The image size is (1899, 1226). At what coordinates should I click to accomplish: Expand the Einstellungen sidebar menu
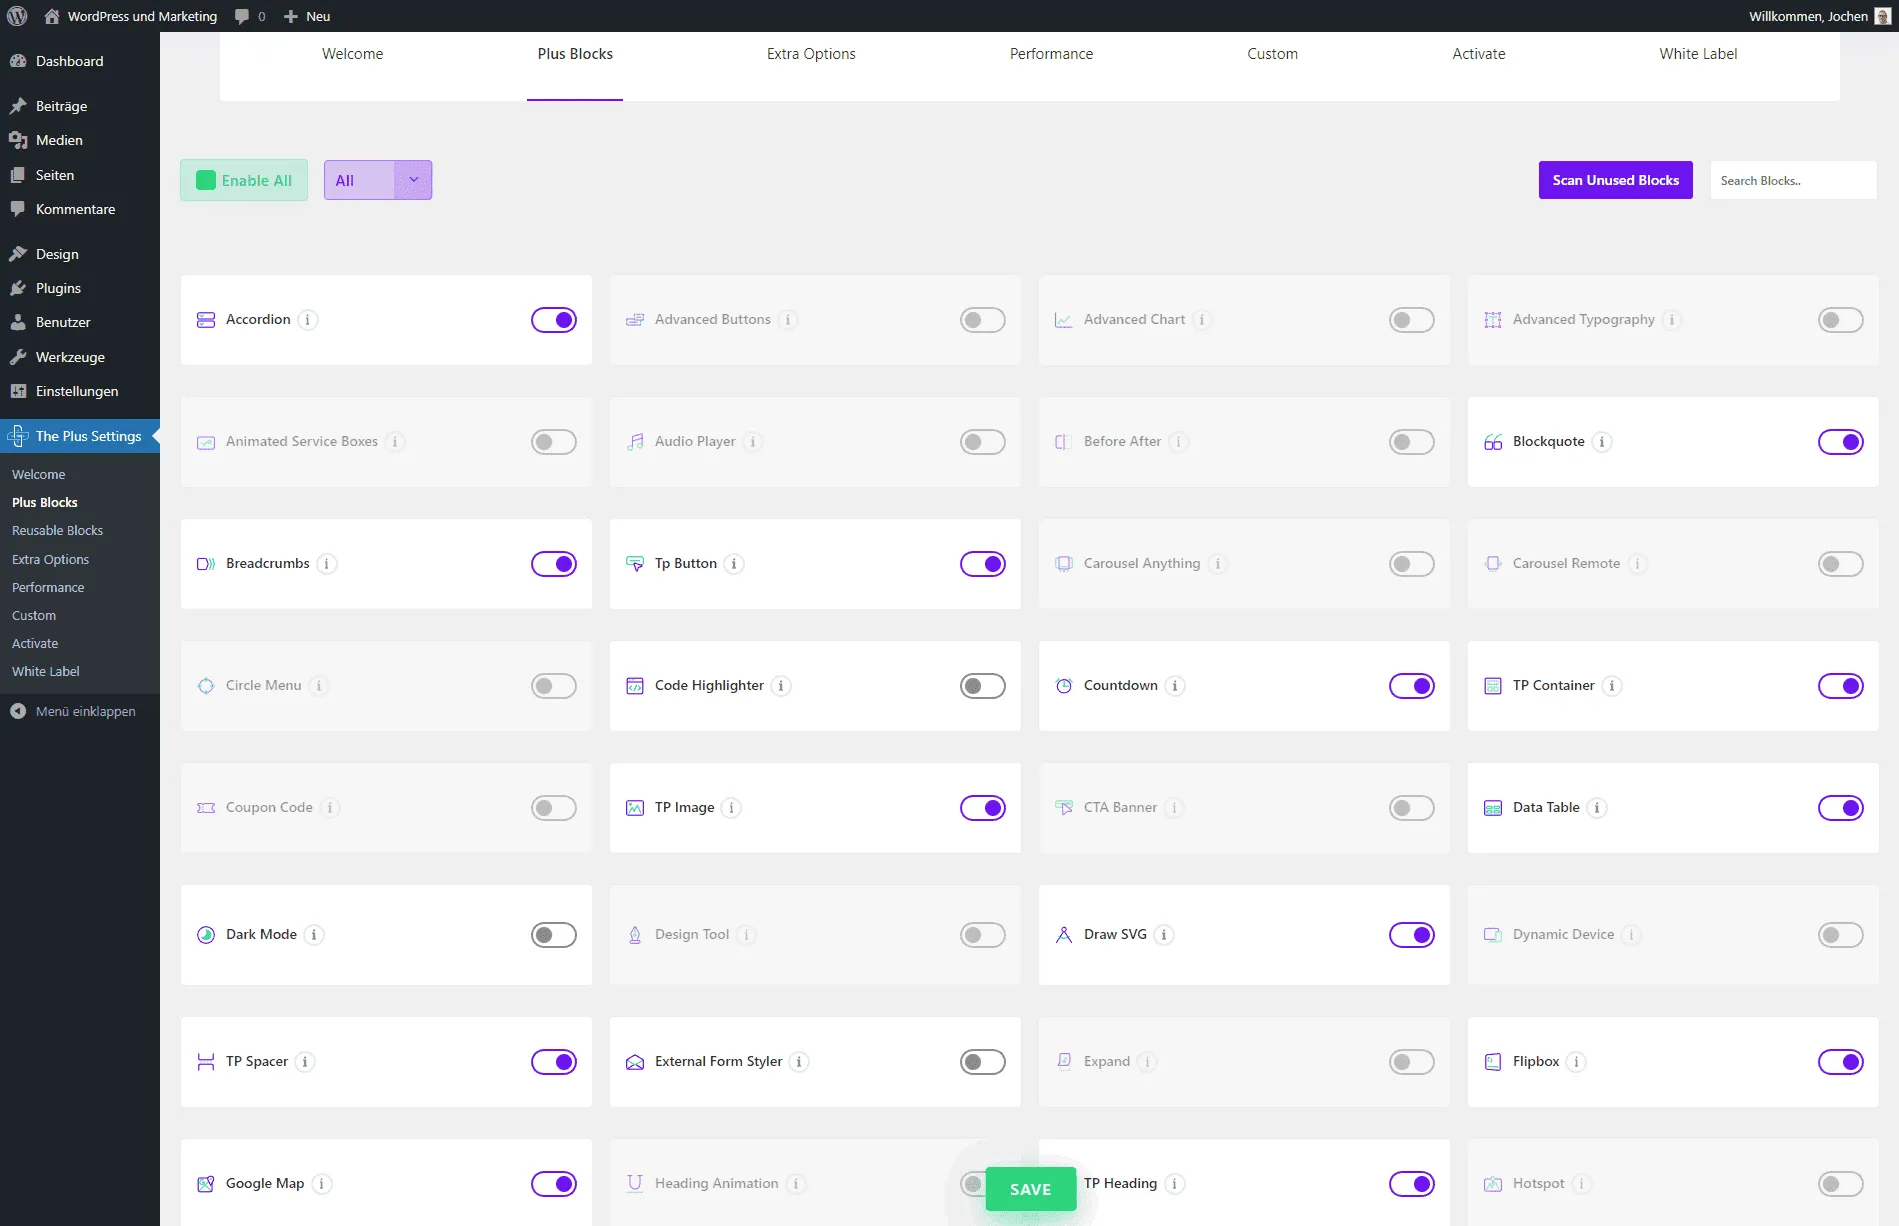[x=80, y=391]
